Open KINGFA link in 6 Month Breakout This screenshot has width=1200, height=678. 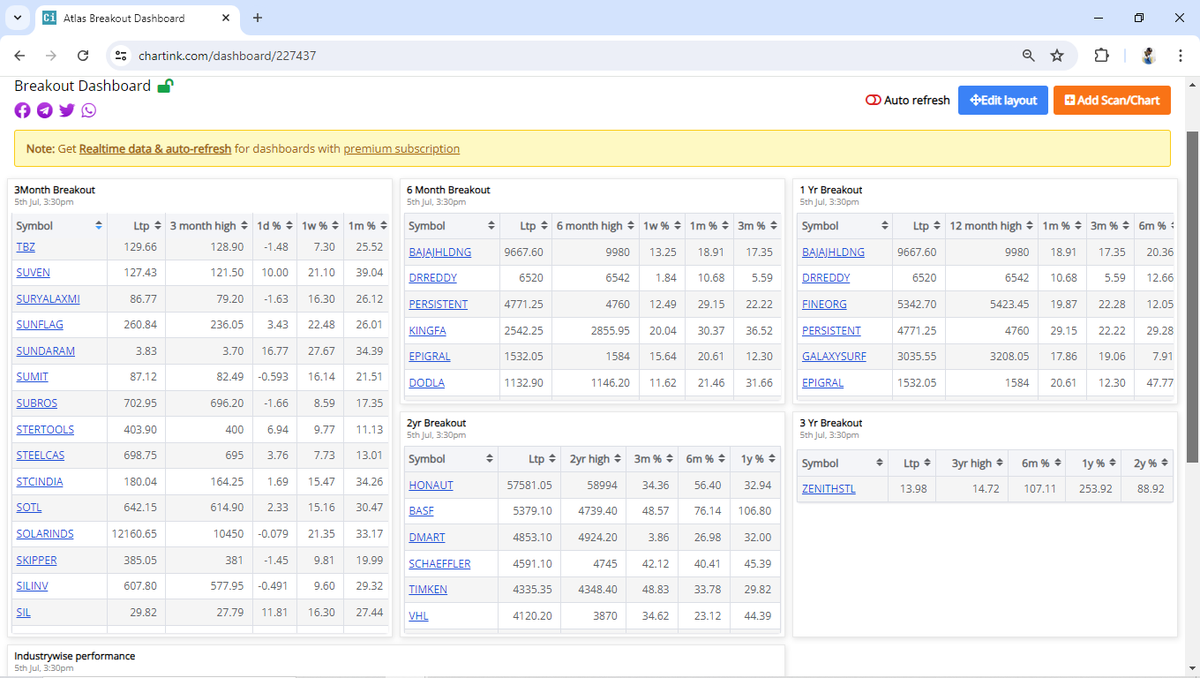pyautogui.click(x=427, y=330)
